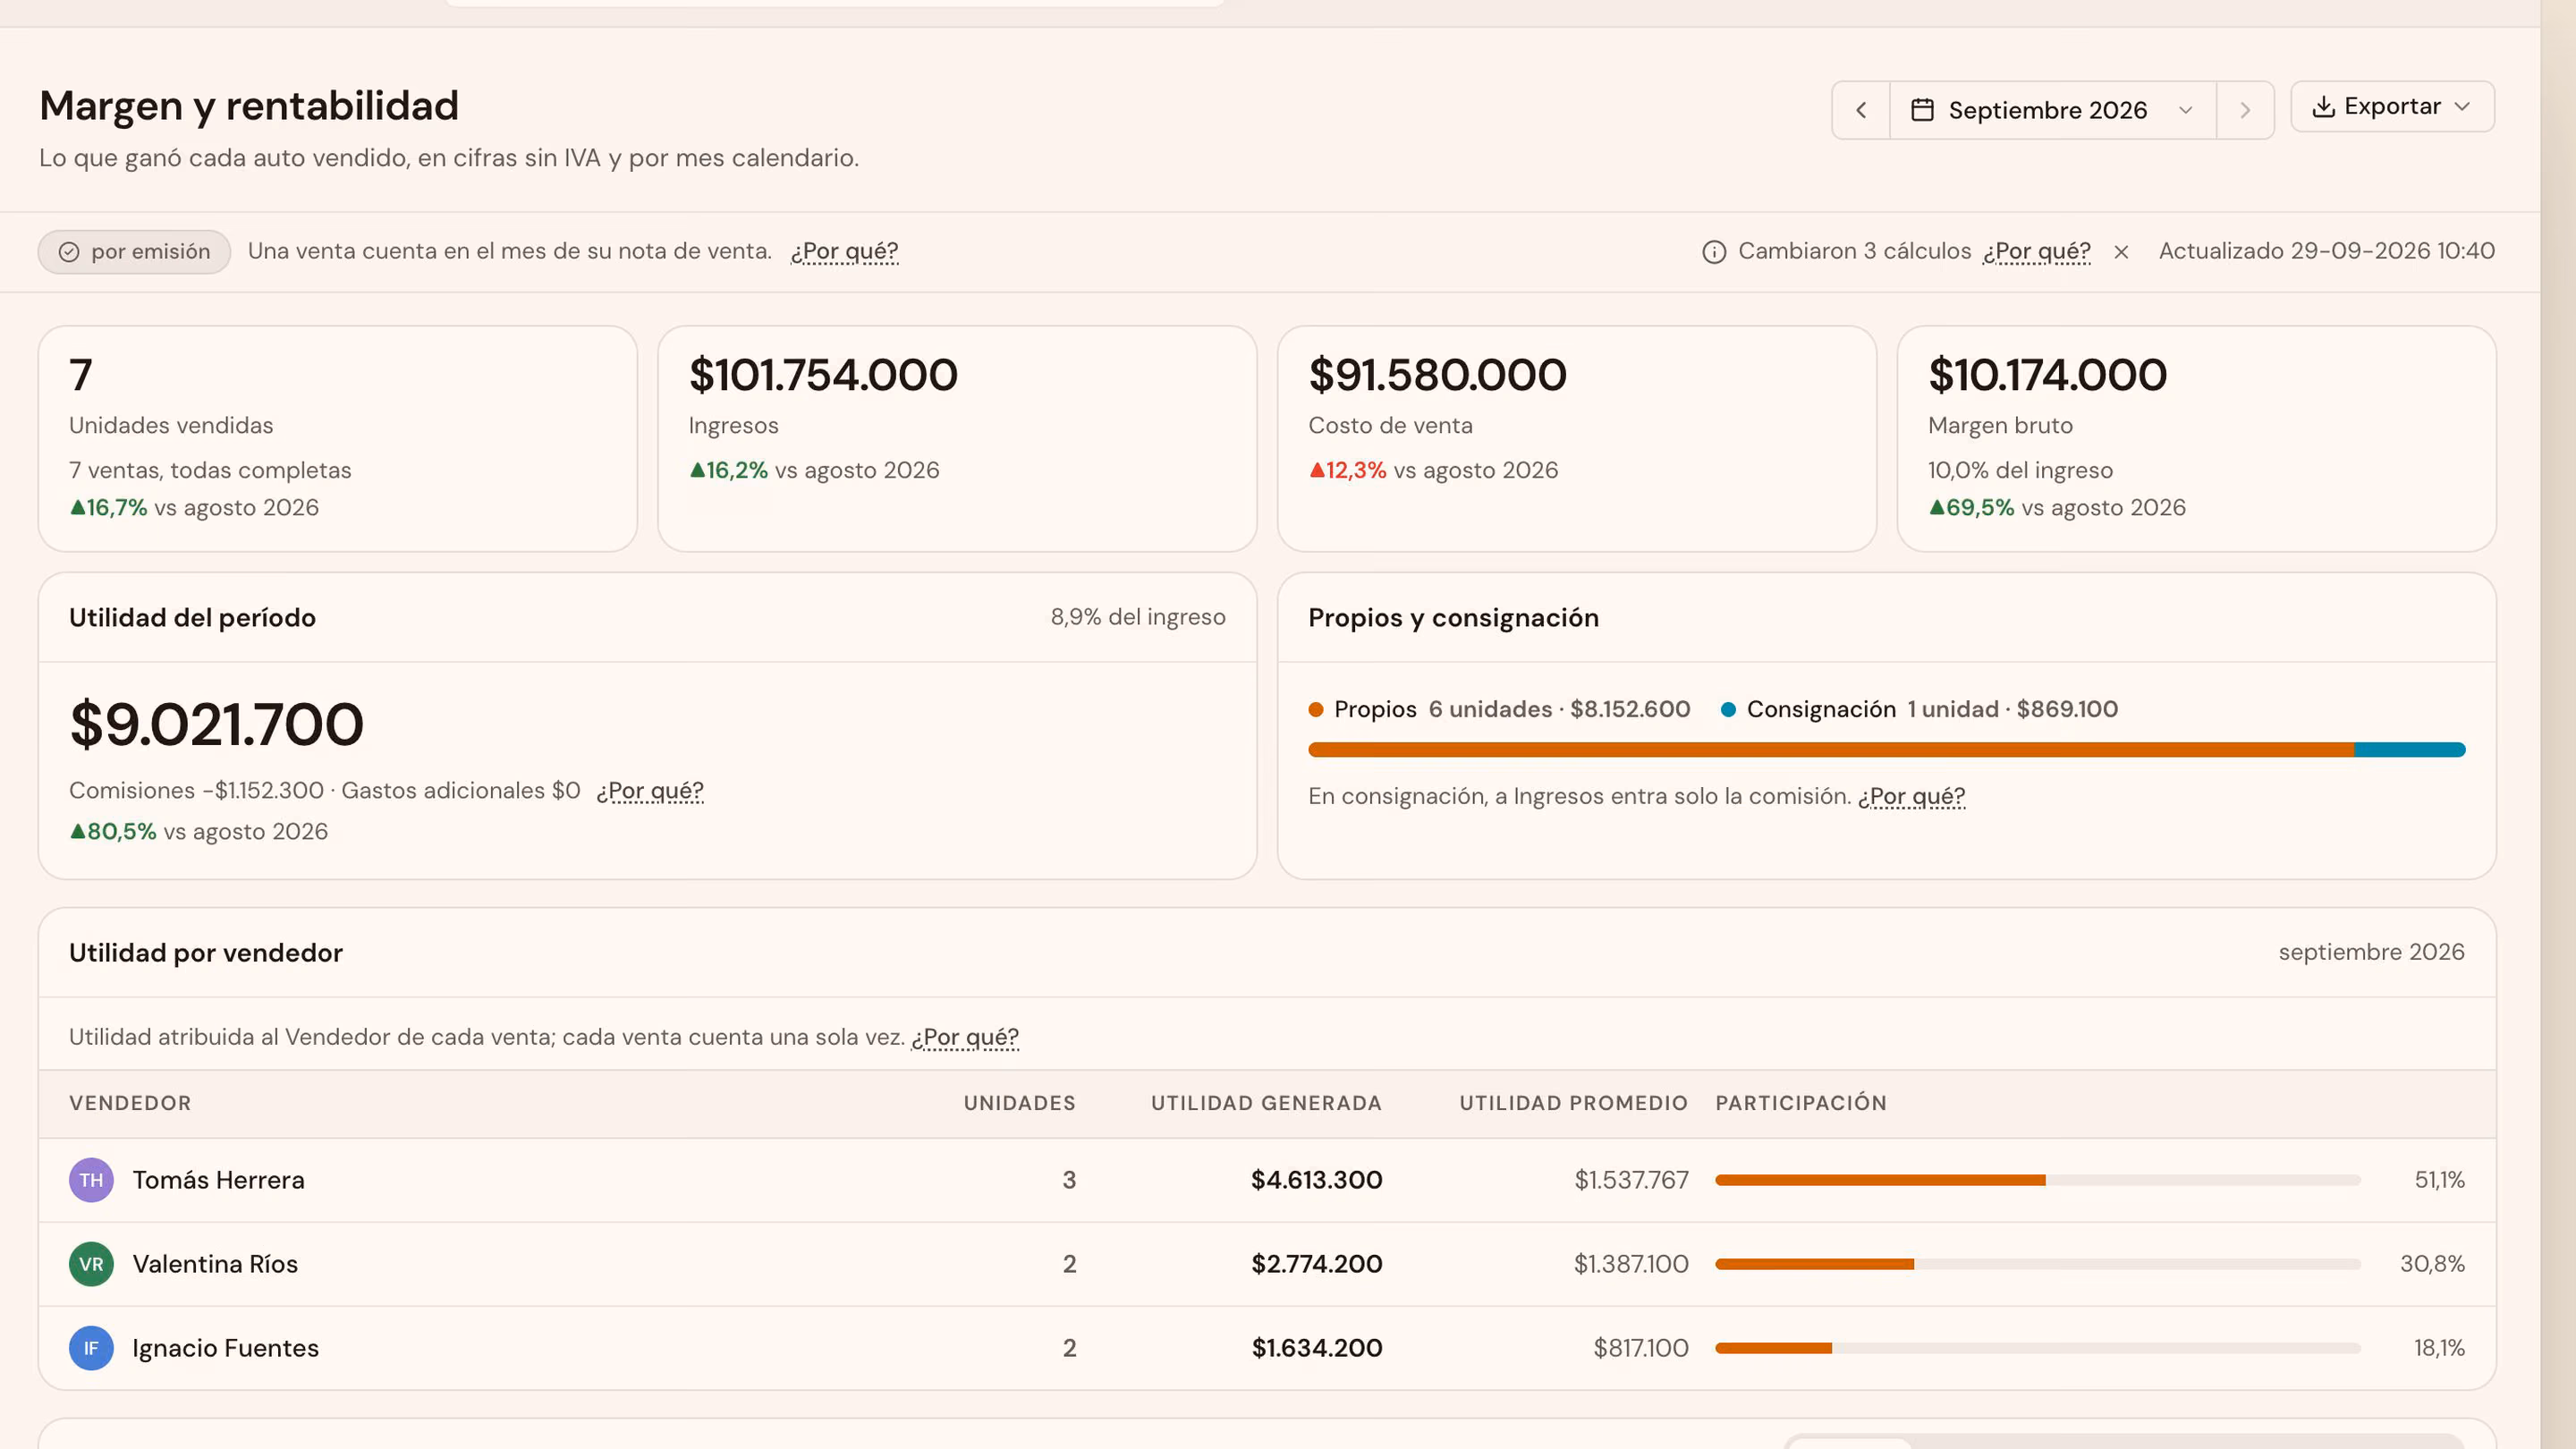Click the download icon in Exportar
Screen dimensions: 2576x1449
tap(2324, 106)
